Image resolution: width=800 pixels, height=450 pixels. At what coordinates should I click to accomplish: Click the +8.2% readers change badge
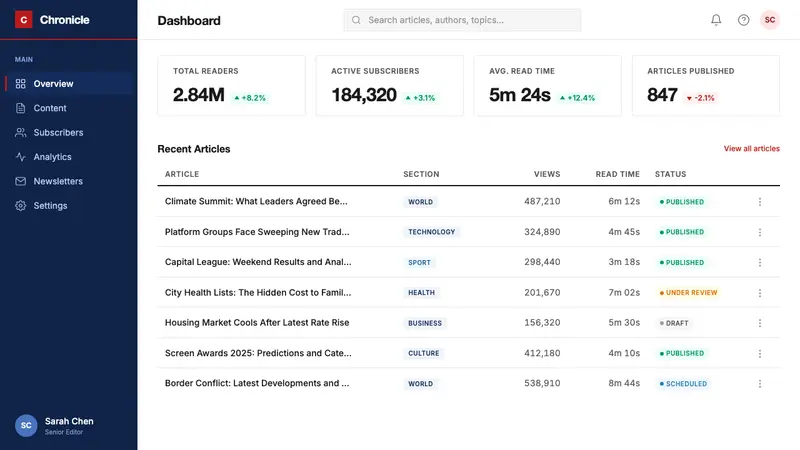(x=250, y=98)
